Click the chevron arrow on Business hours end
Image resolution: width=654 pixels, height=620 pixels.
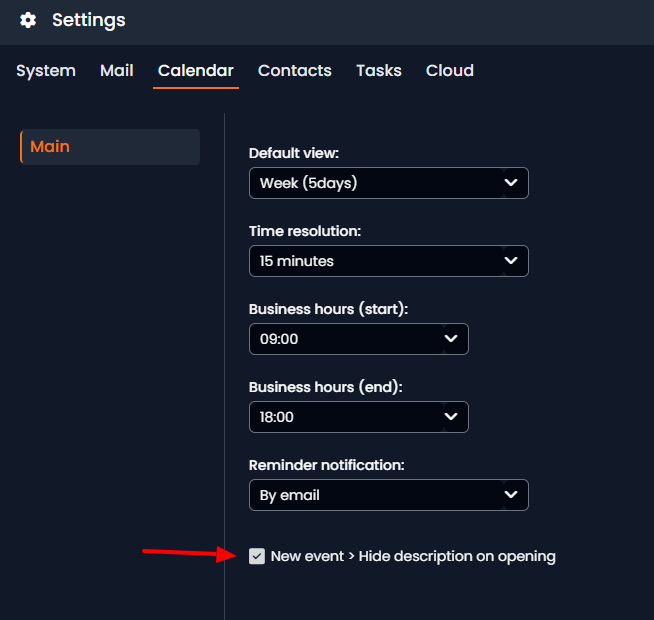pos(451,417)
